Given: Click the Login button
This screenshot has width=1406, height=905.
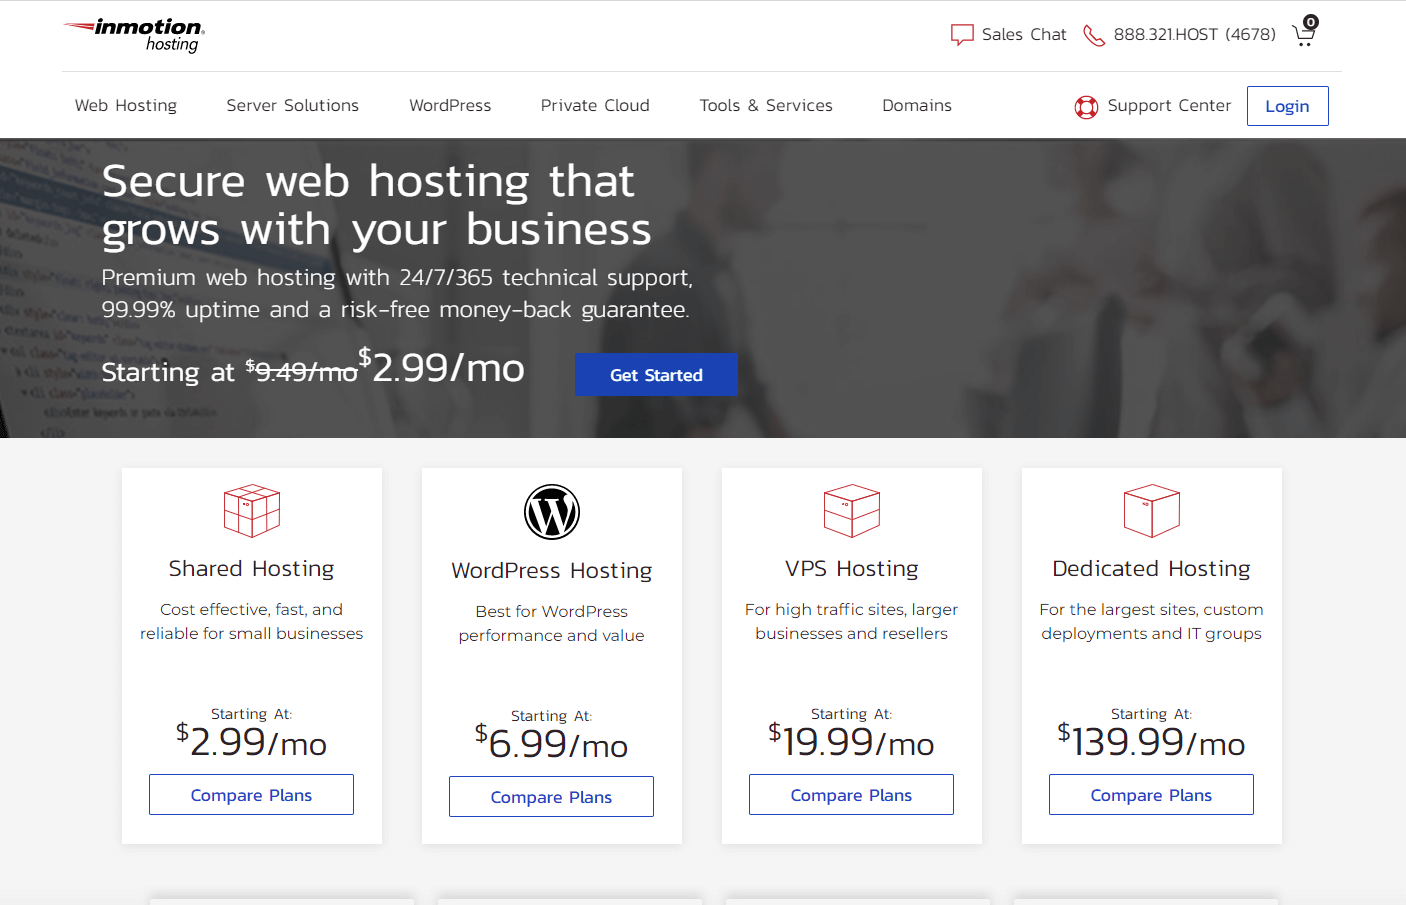Looking at the screenshot, I should tap(1288, 106).
